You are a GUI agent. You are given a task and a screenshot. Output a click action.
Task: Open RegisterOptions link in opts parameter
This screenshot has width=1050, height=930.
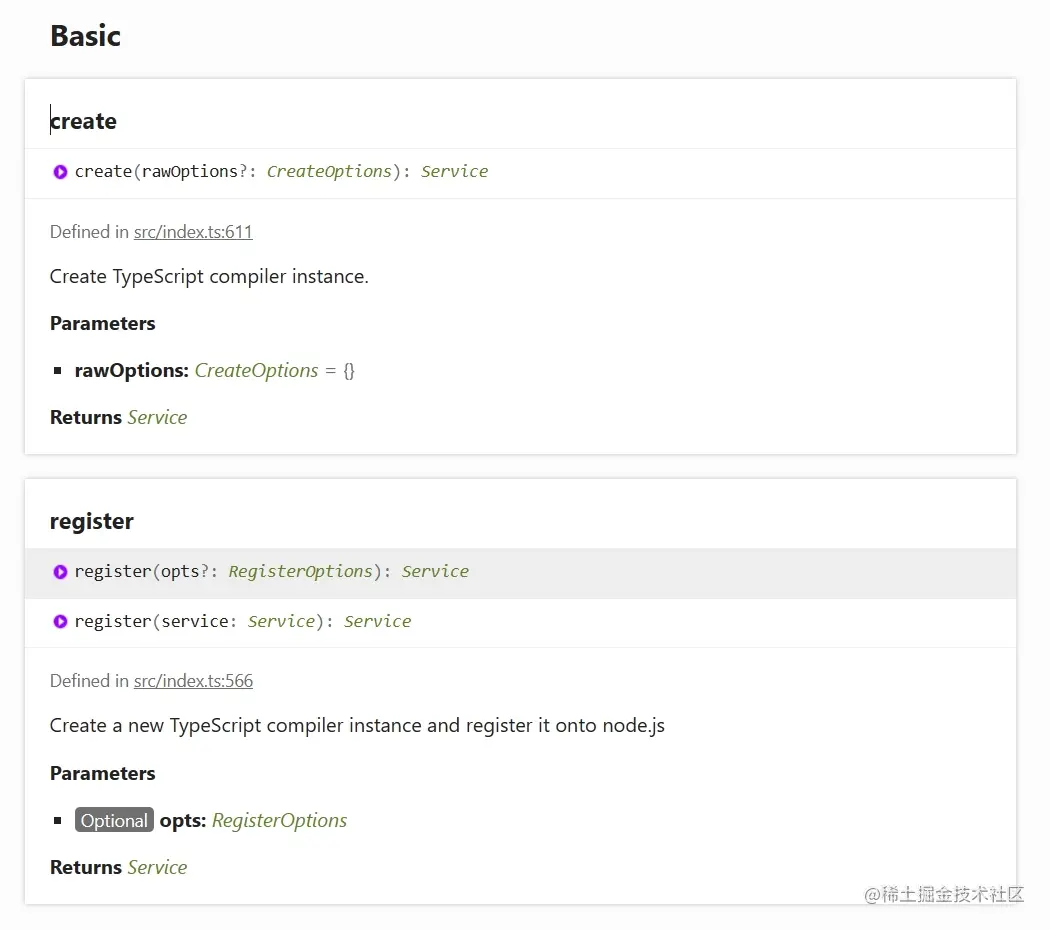click(x=280, y=820)
